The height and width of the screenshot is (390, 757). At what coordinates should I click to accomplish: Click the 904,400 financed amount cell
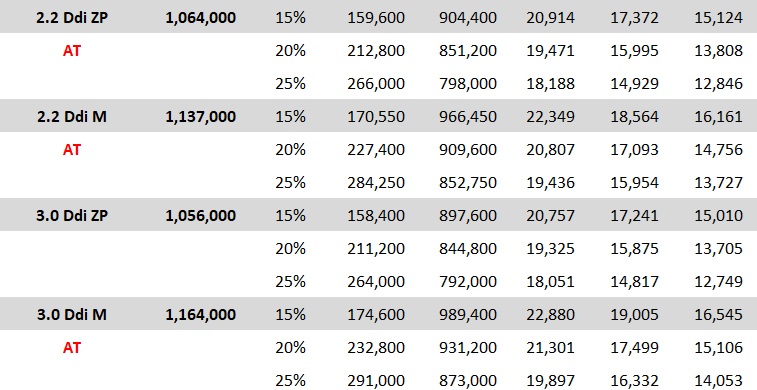[x=467, y=18]
